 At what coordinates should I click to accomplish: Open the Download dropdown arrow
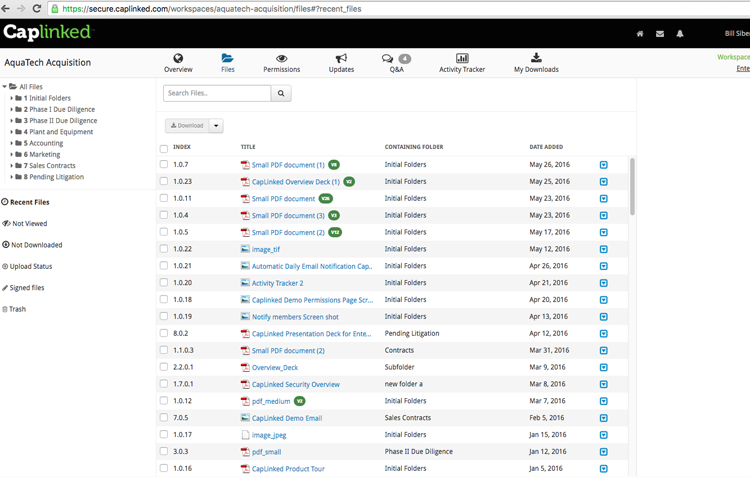coord(216,126)
